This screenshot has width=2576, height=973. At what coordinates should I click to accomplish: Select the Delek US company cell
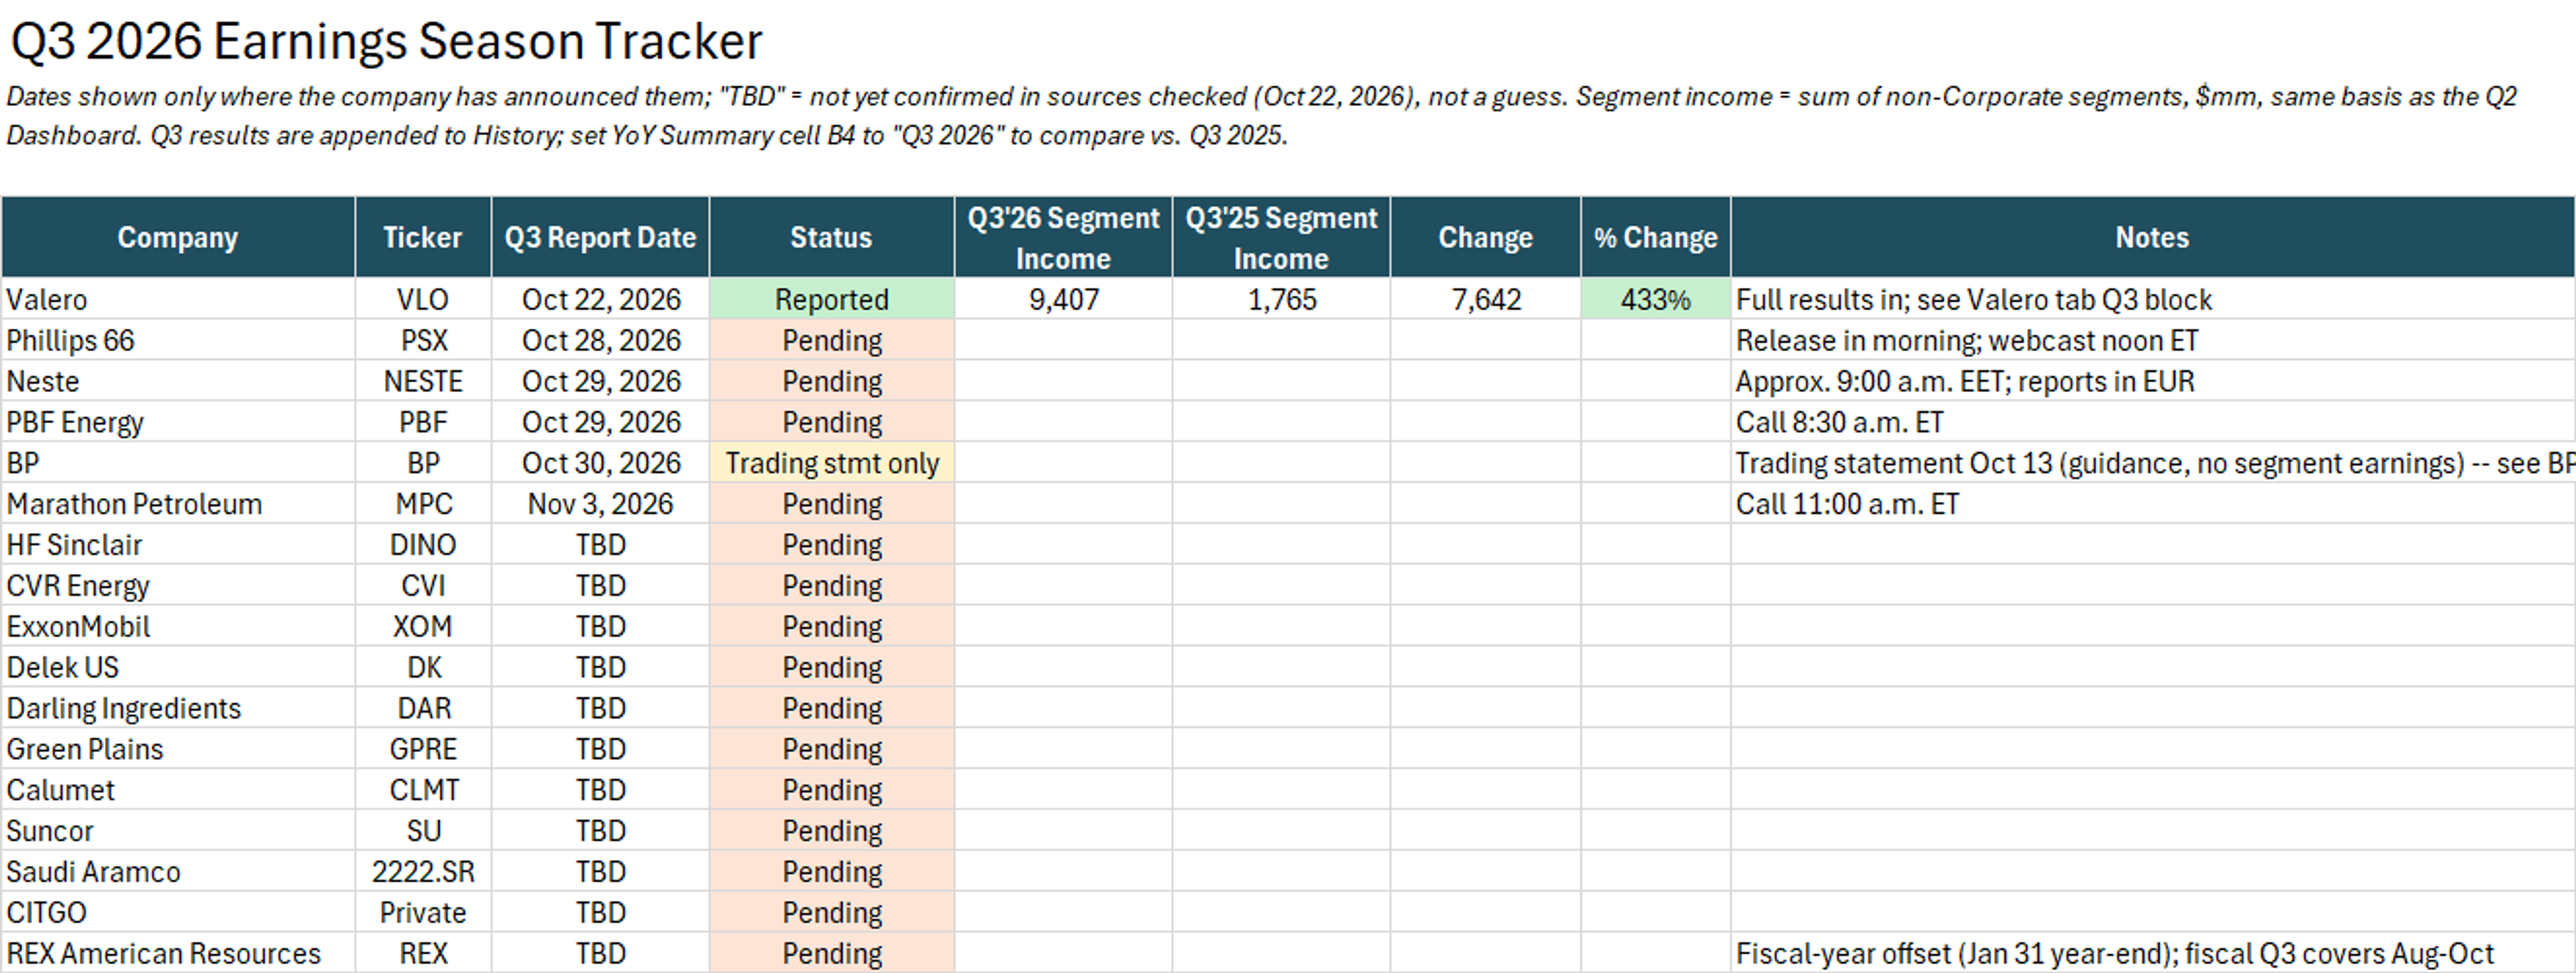178,667
